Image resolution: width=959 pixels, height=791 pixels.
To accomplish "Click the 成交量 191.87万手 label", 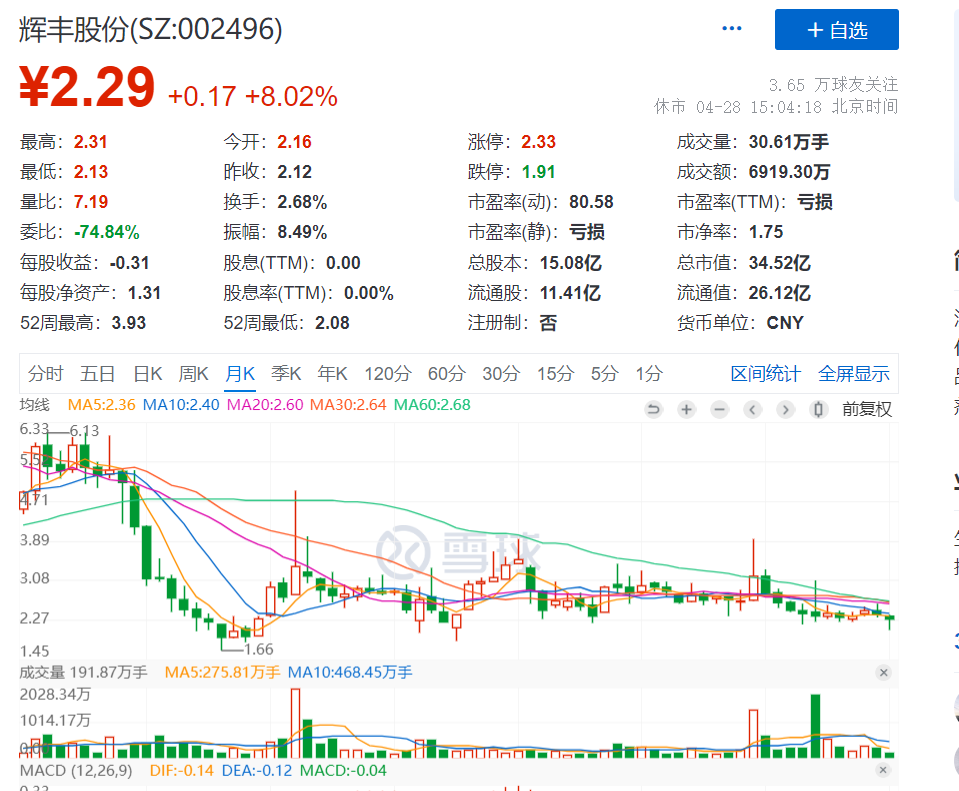I will (83, 672).
